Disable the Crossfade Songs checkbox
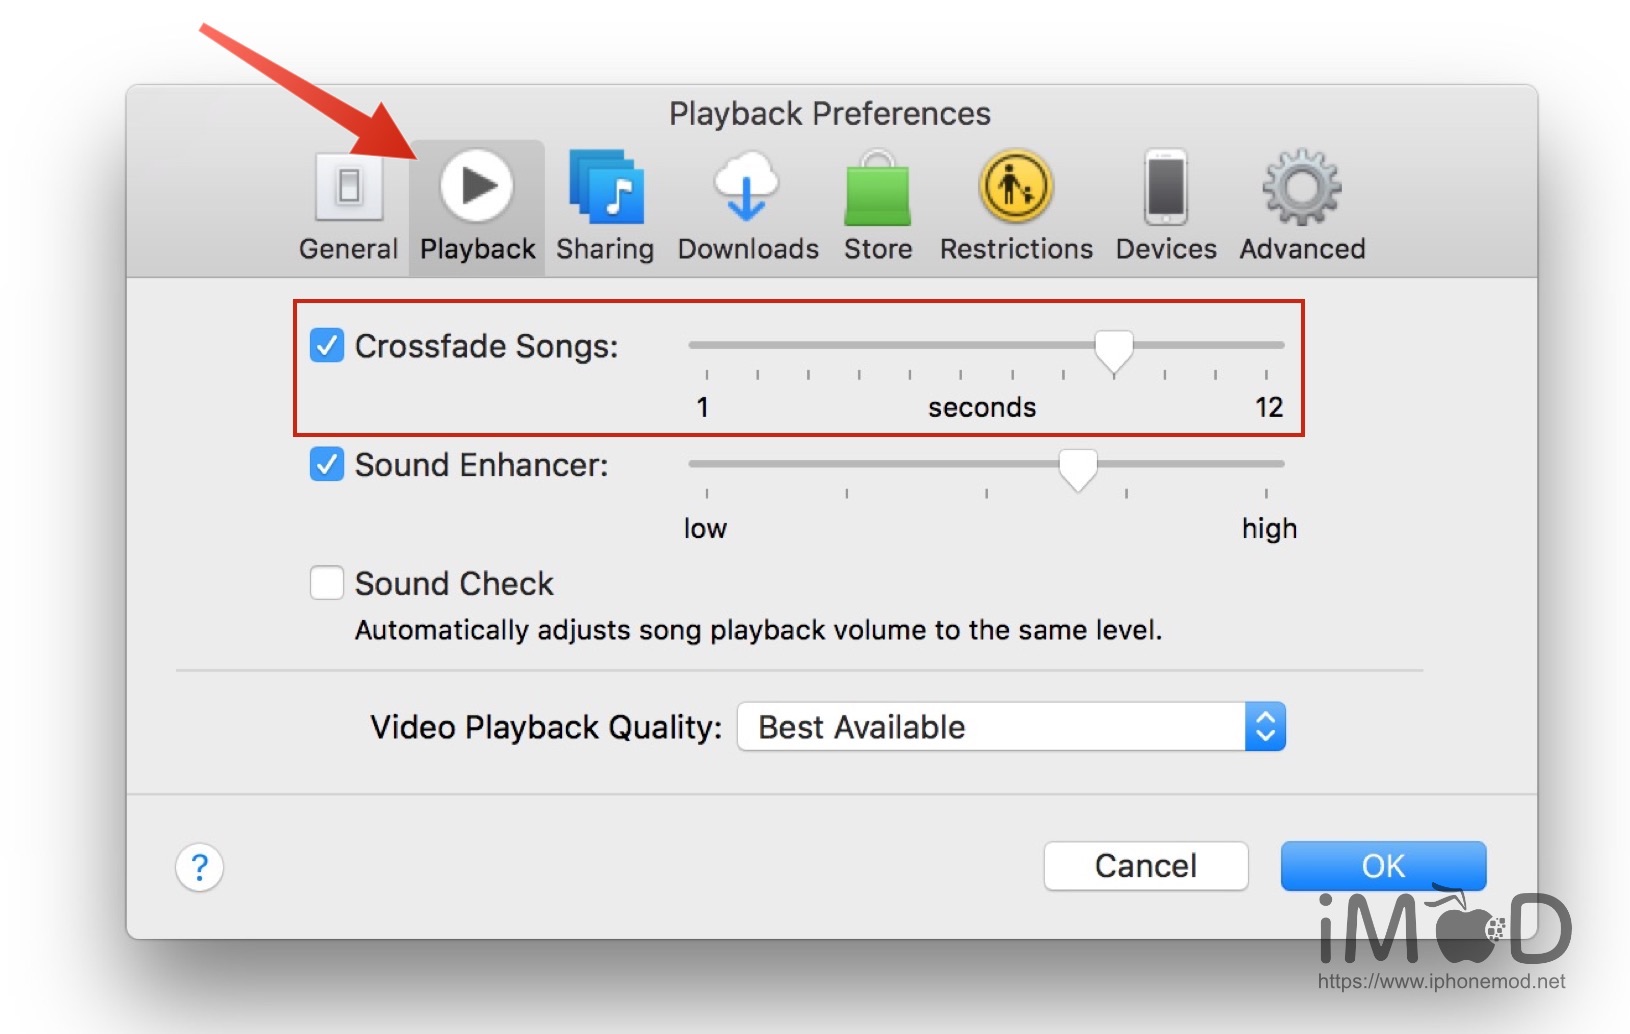1630x1034 pixels. pos(327,346)
